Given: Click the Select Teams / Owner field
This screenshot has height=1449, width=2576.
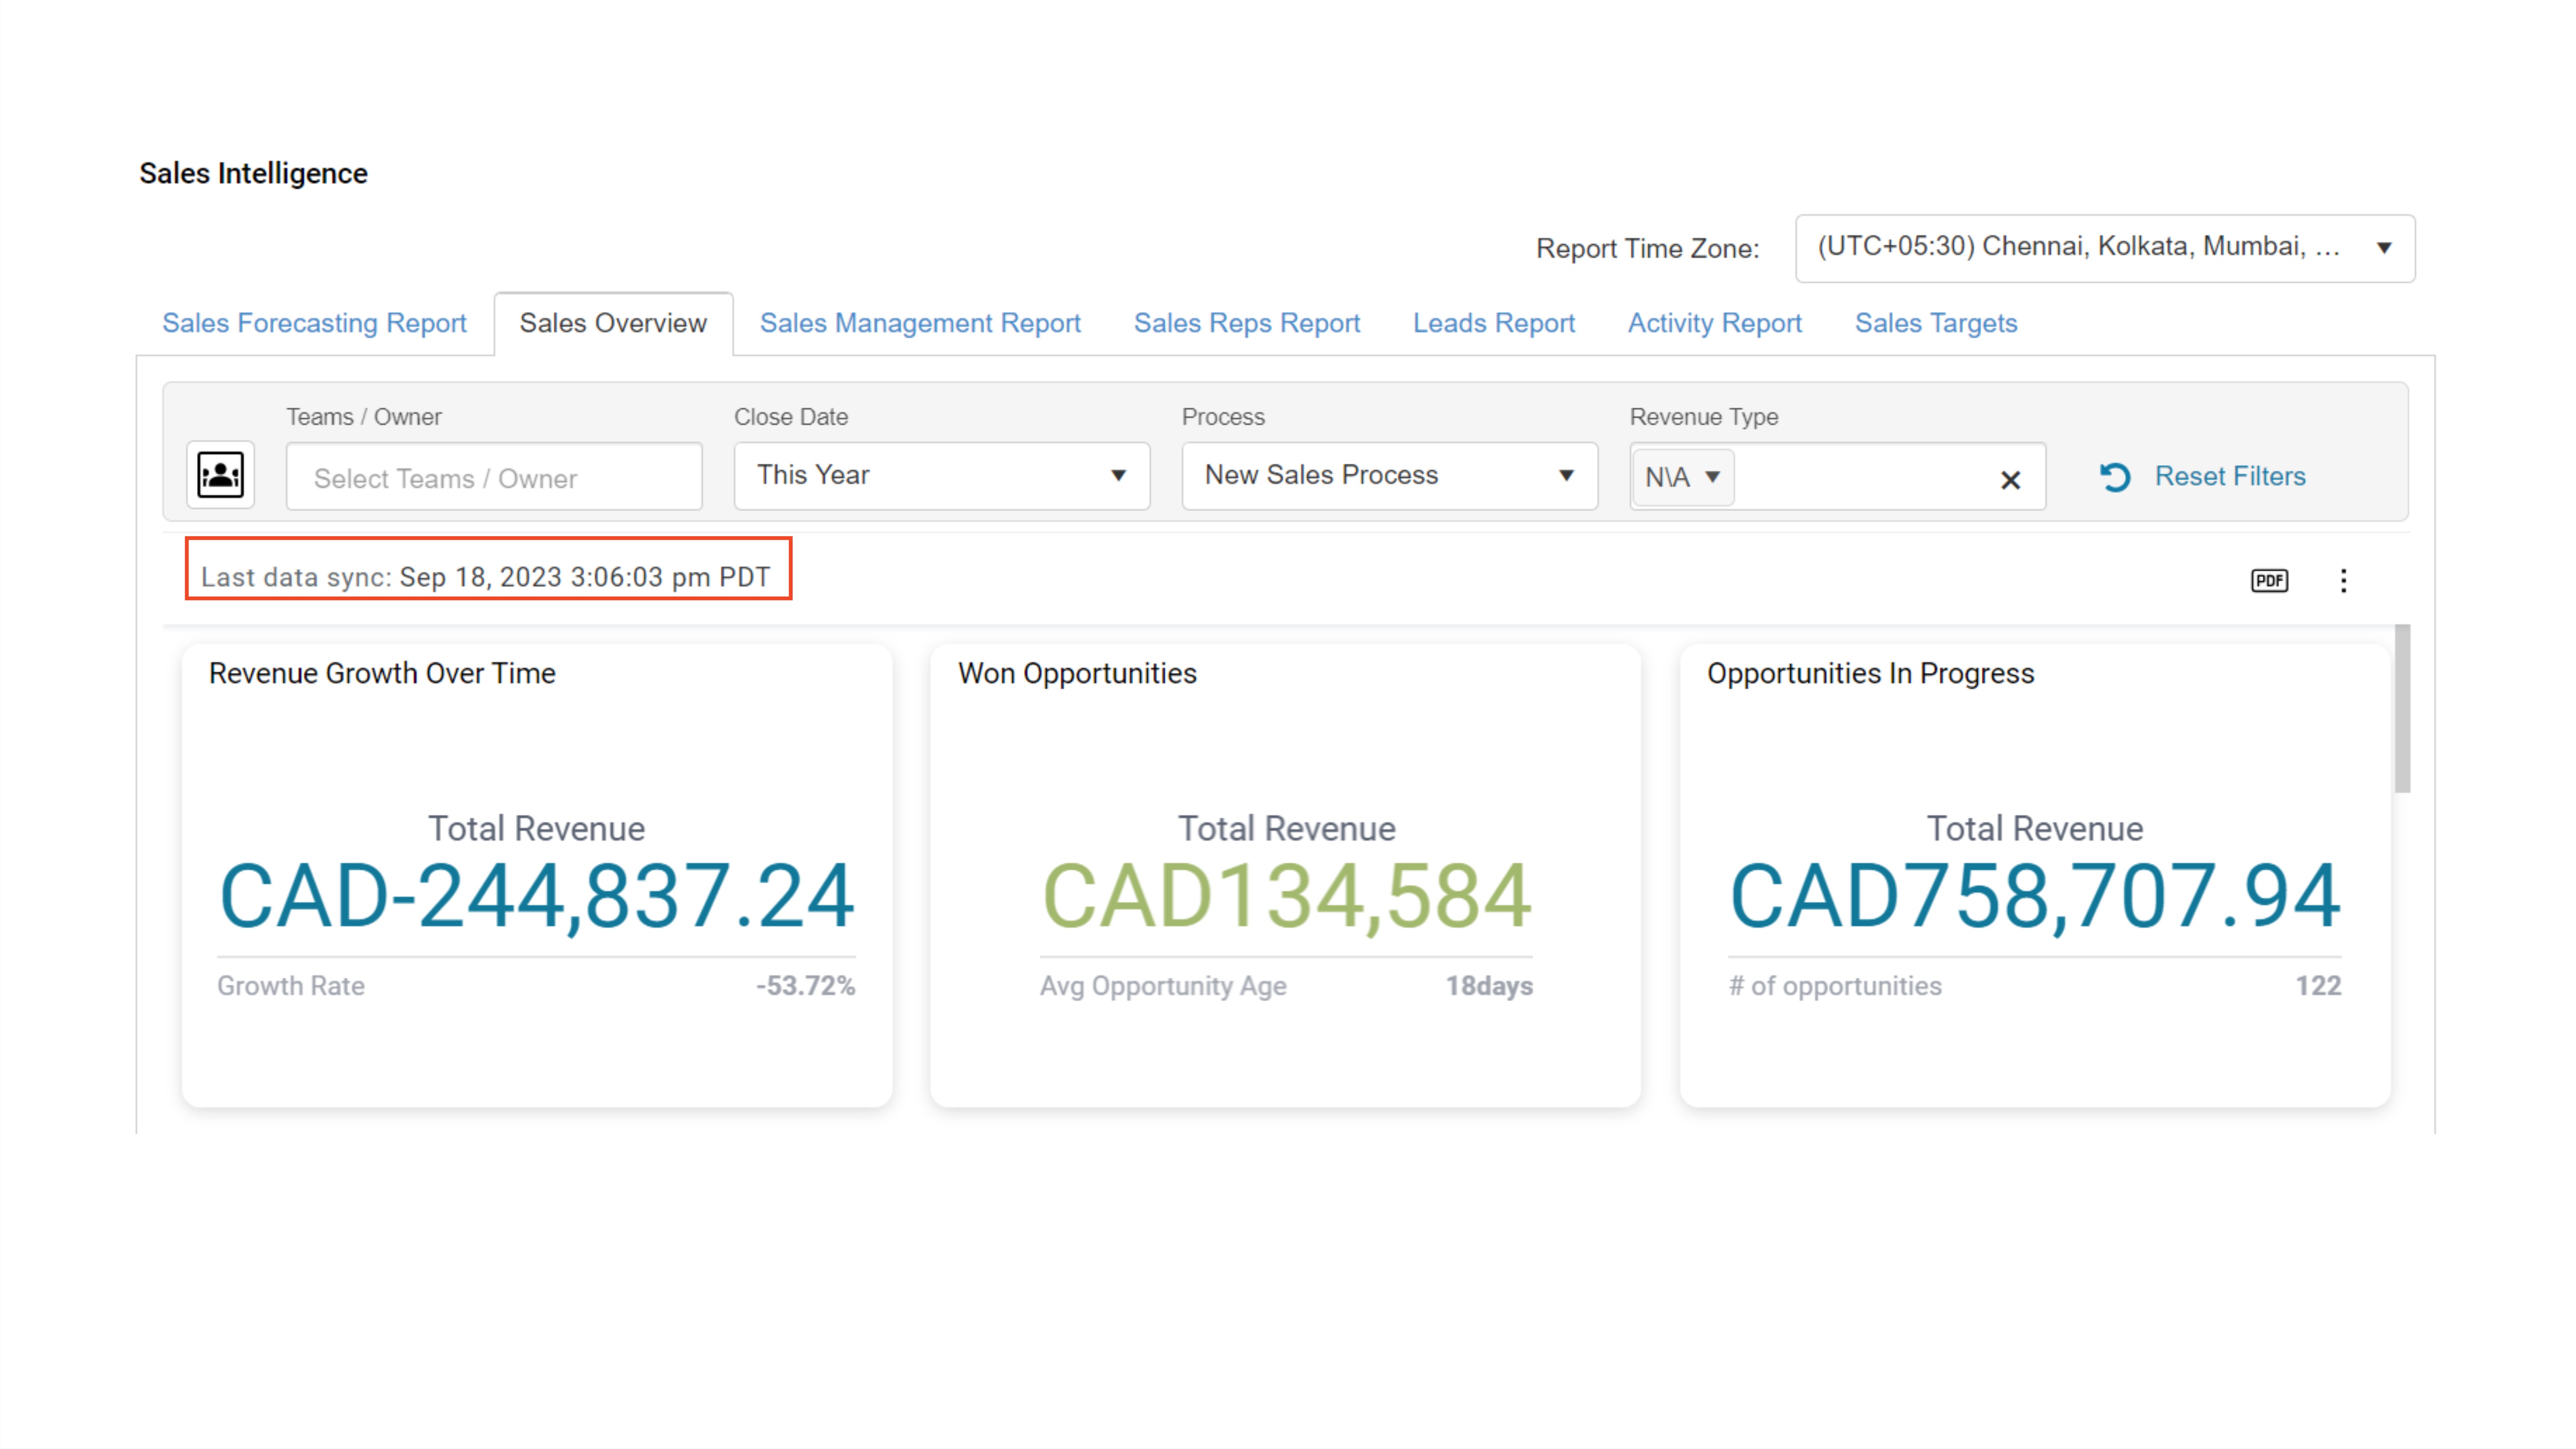Looking at the screenshot, I should [494, 477].
